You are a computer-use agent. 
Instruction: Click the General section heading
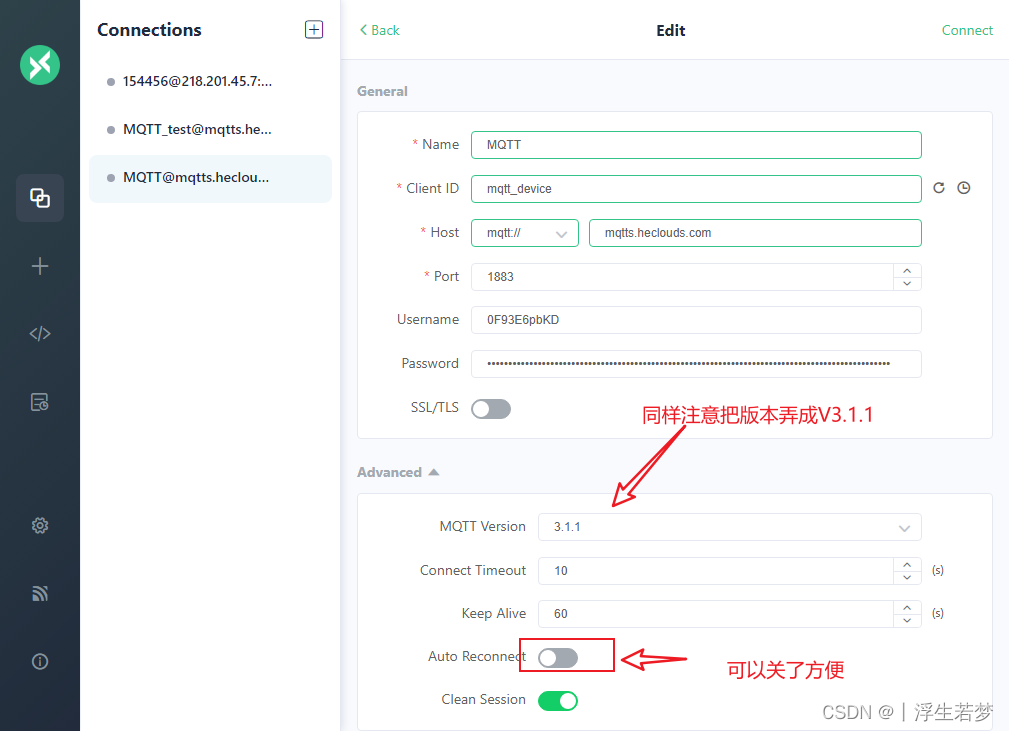[382, 91]
